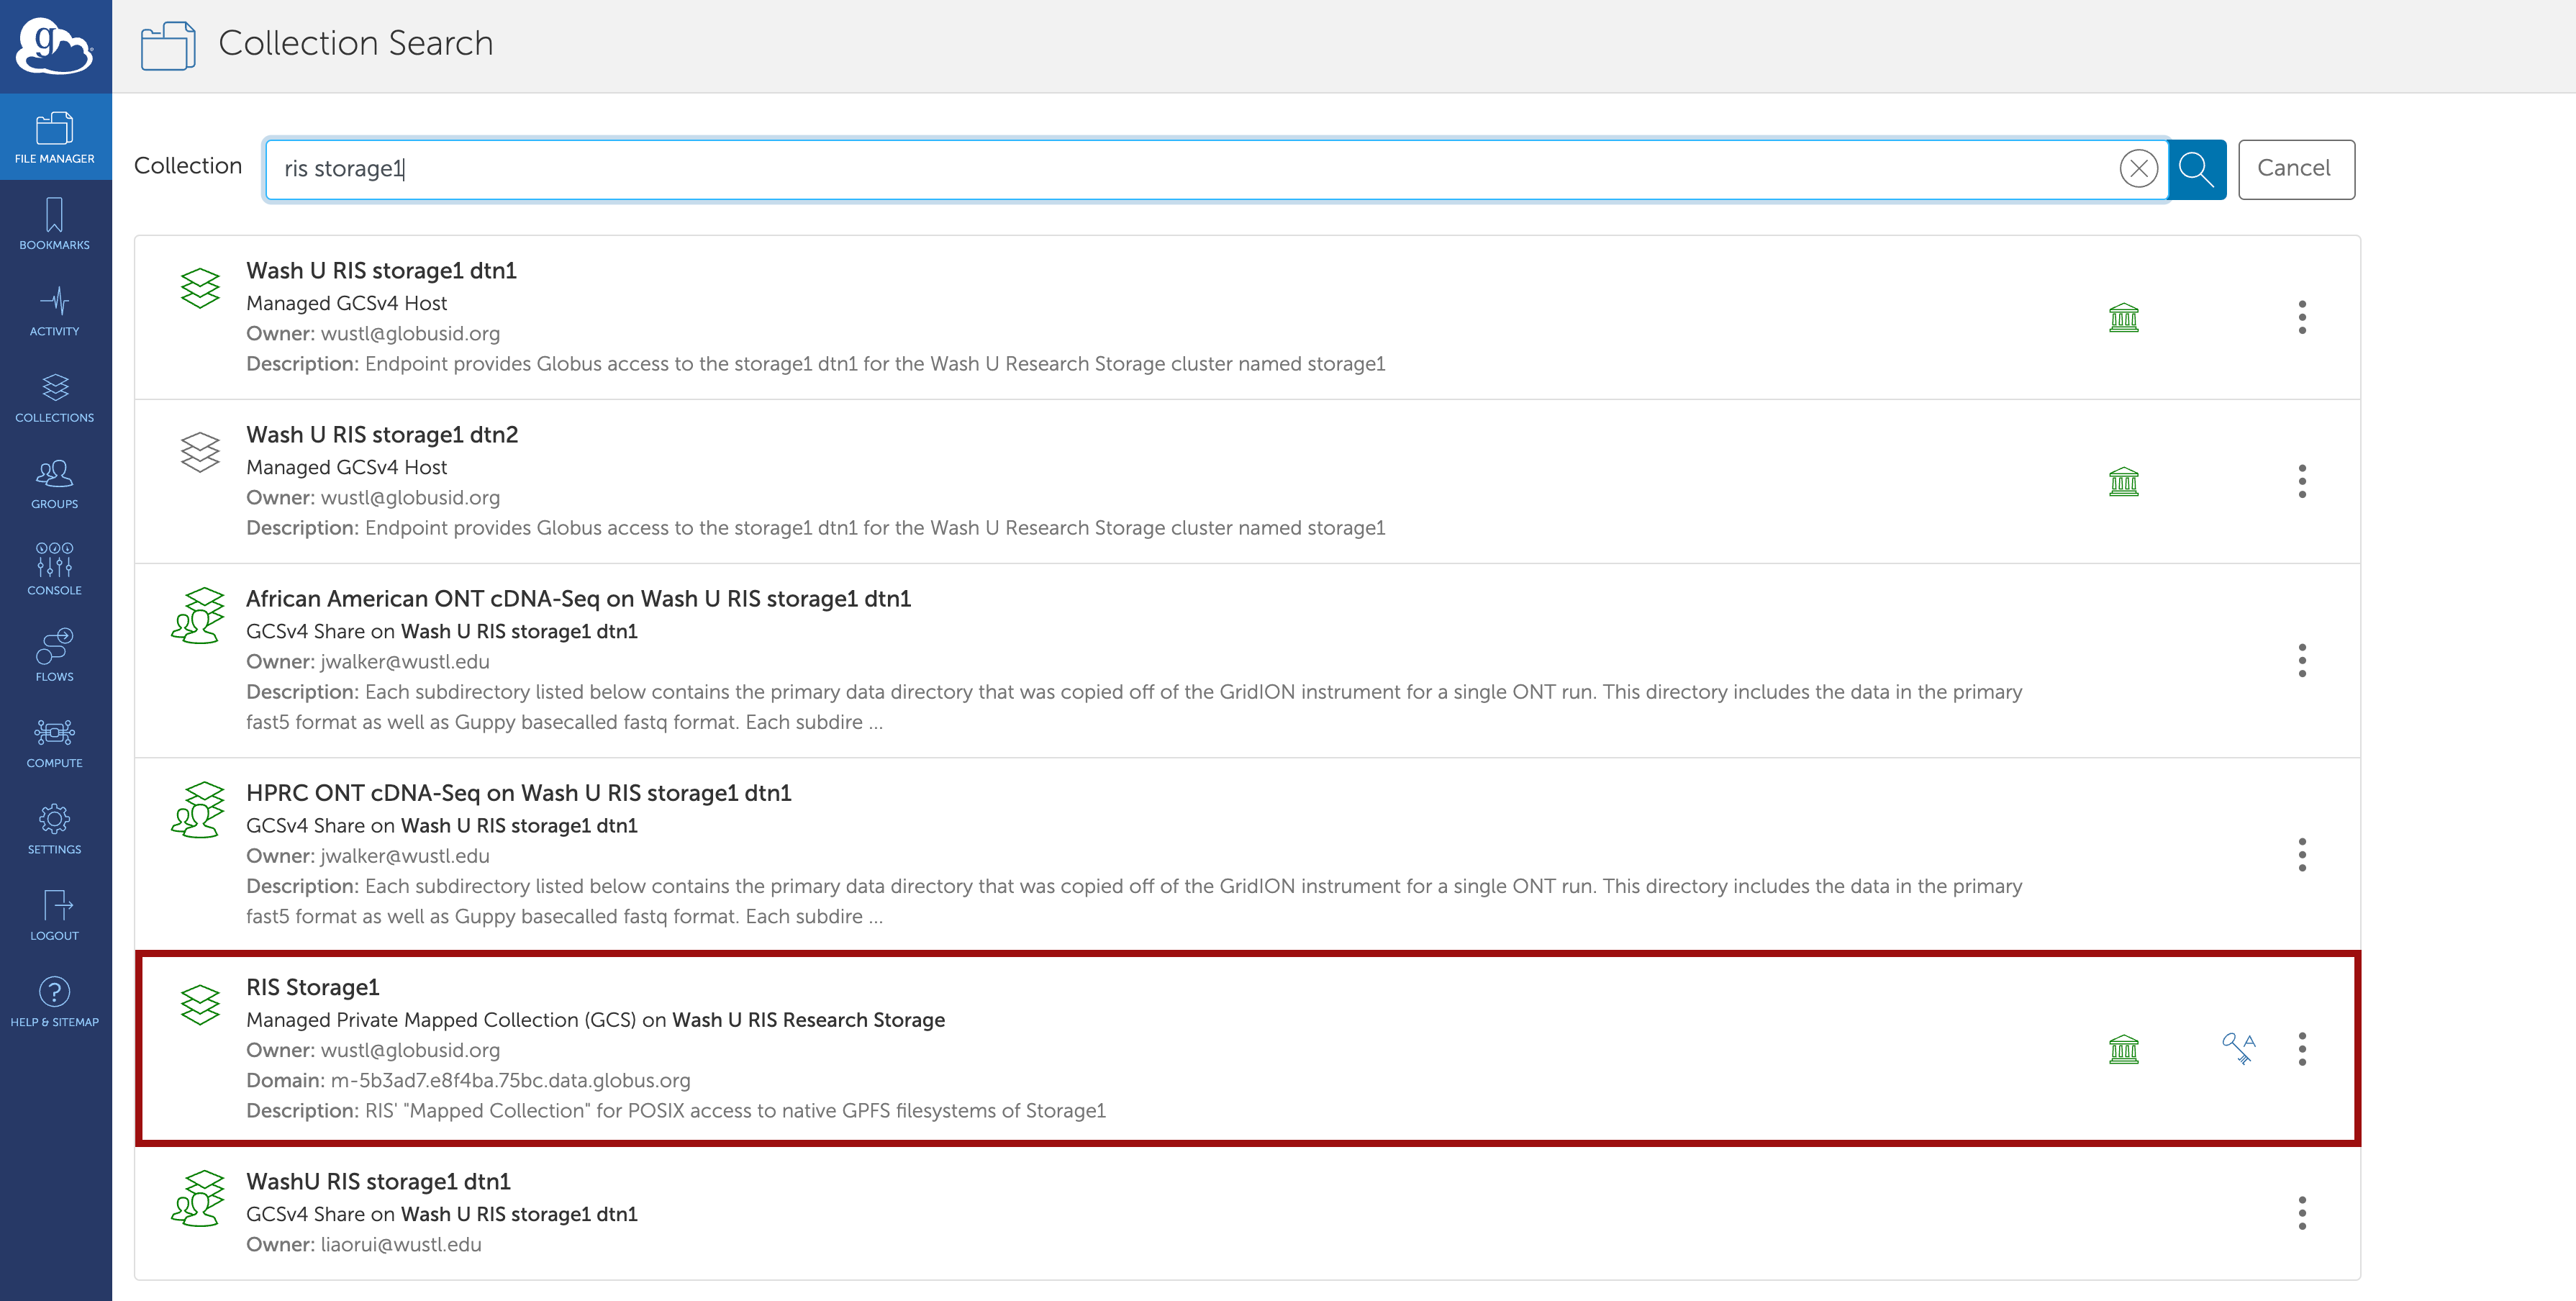This screenshot has height=1301, width=2576.
Task: Open options menu for RIS Storage1
Action: [x=2302, y=1049]
